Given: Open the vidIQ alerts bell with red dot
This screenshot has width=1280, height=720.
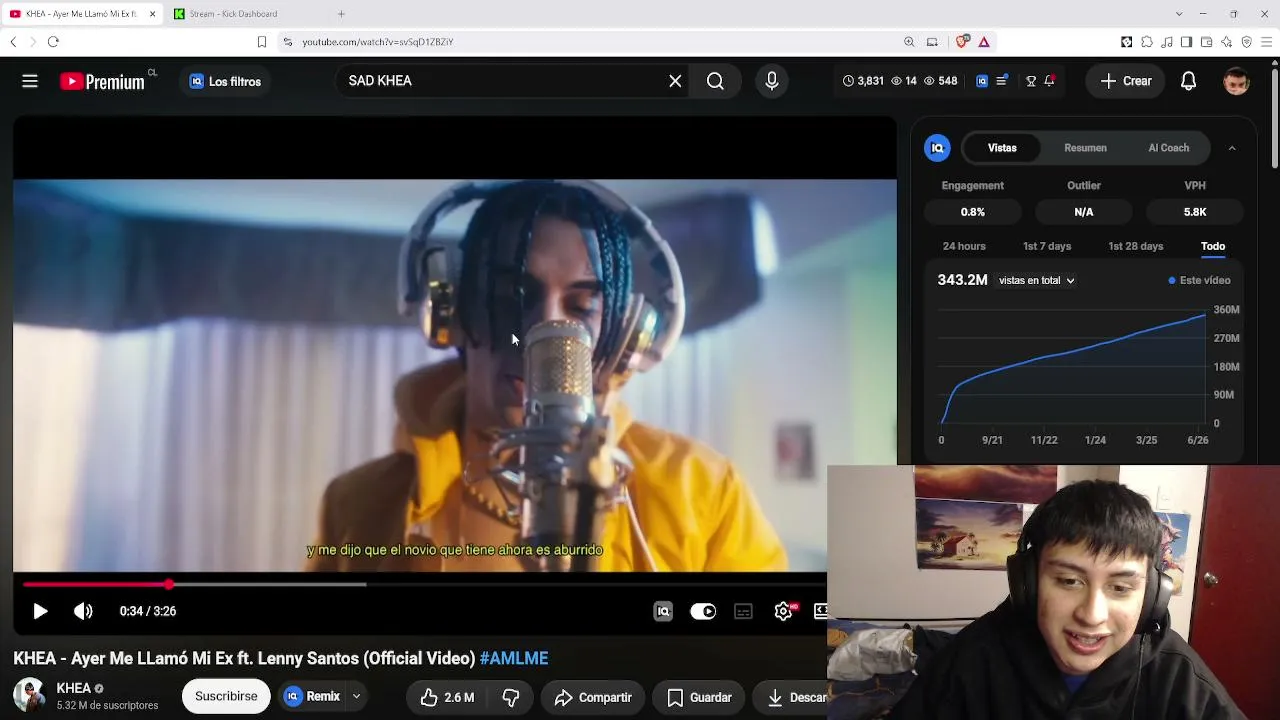Looking at the screenshot, I should coord(1049,81).
